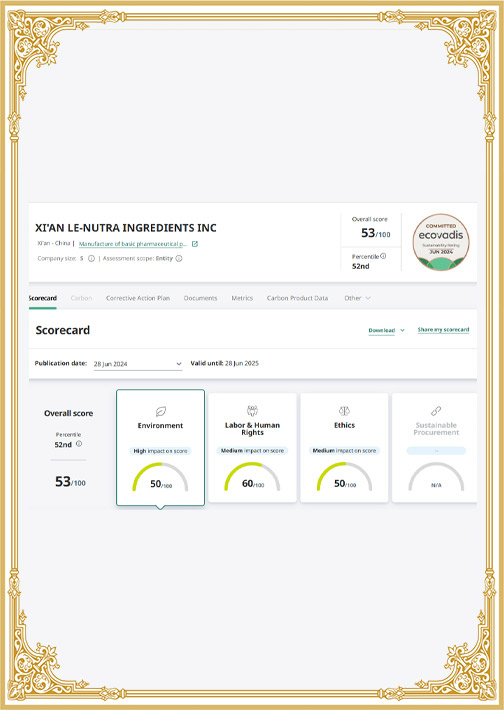
Task: Click the scales icon on Ethics card
Action: coord(344,411)
